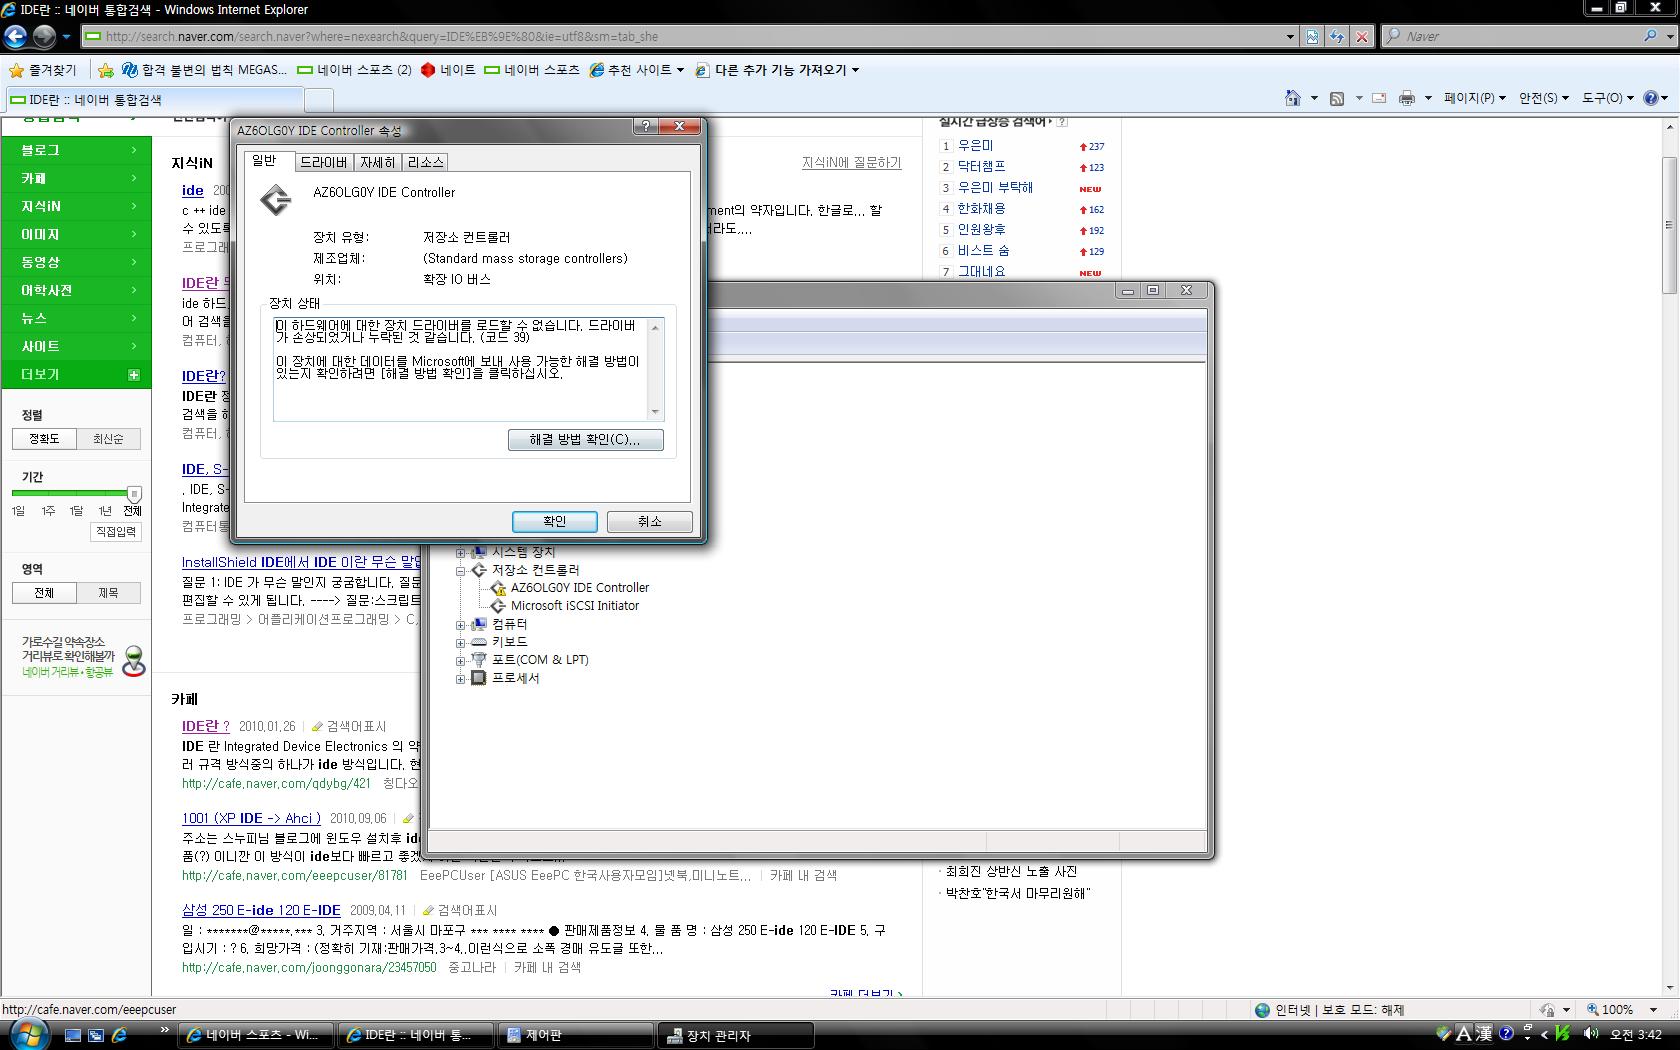Click the device status text scrollbar down arrow
The image size is (1680, 1050).
(x=655, y=412)
